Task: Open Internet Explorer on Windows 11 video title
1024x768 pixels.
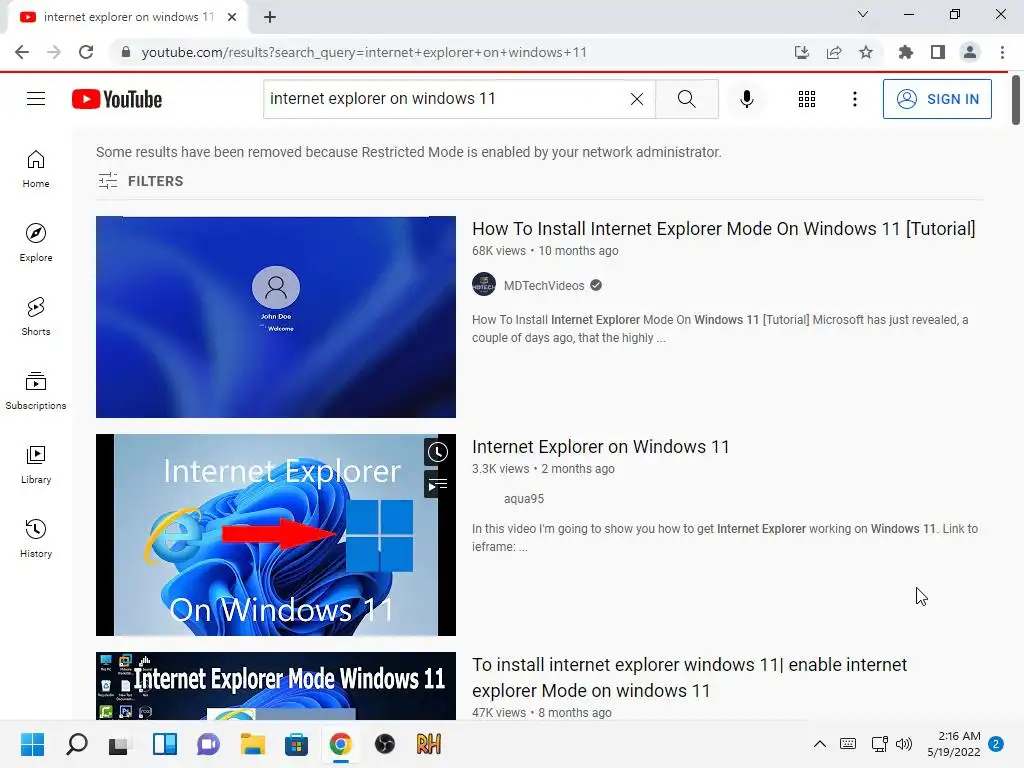Action: [601, 447]
